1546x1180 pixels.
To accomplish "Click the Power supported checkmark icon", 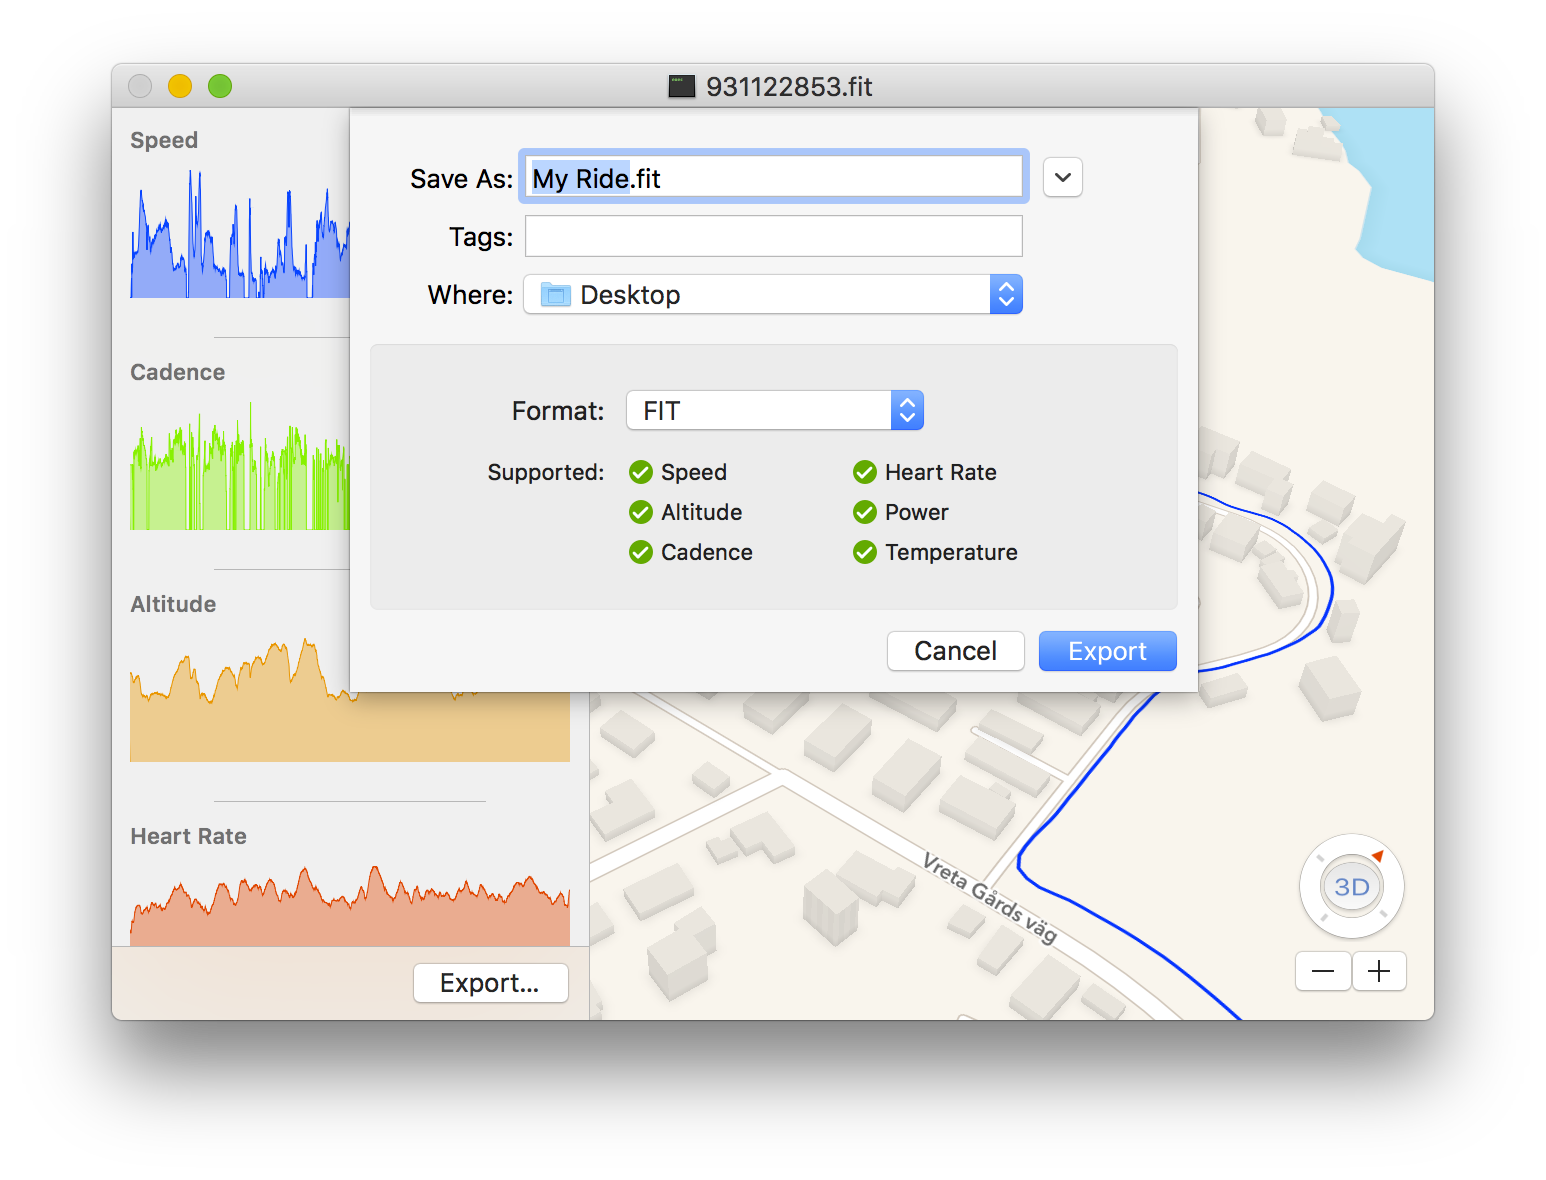I will pos(865,512).
